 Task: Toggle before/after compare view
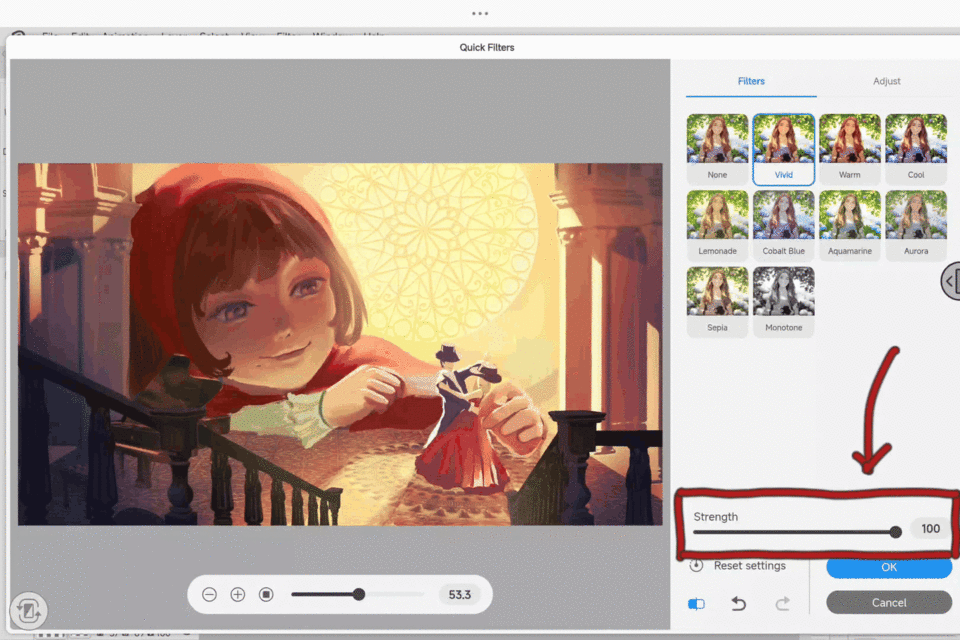coord(696,604)
